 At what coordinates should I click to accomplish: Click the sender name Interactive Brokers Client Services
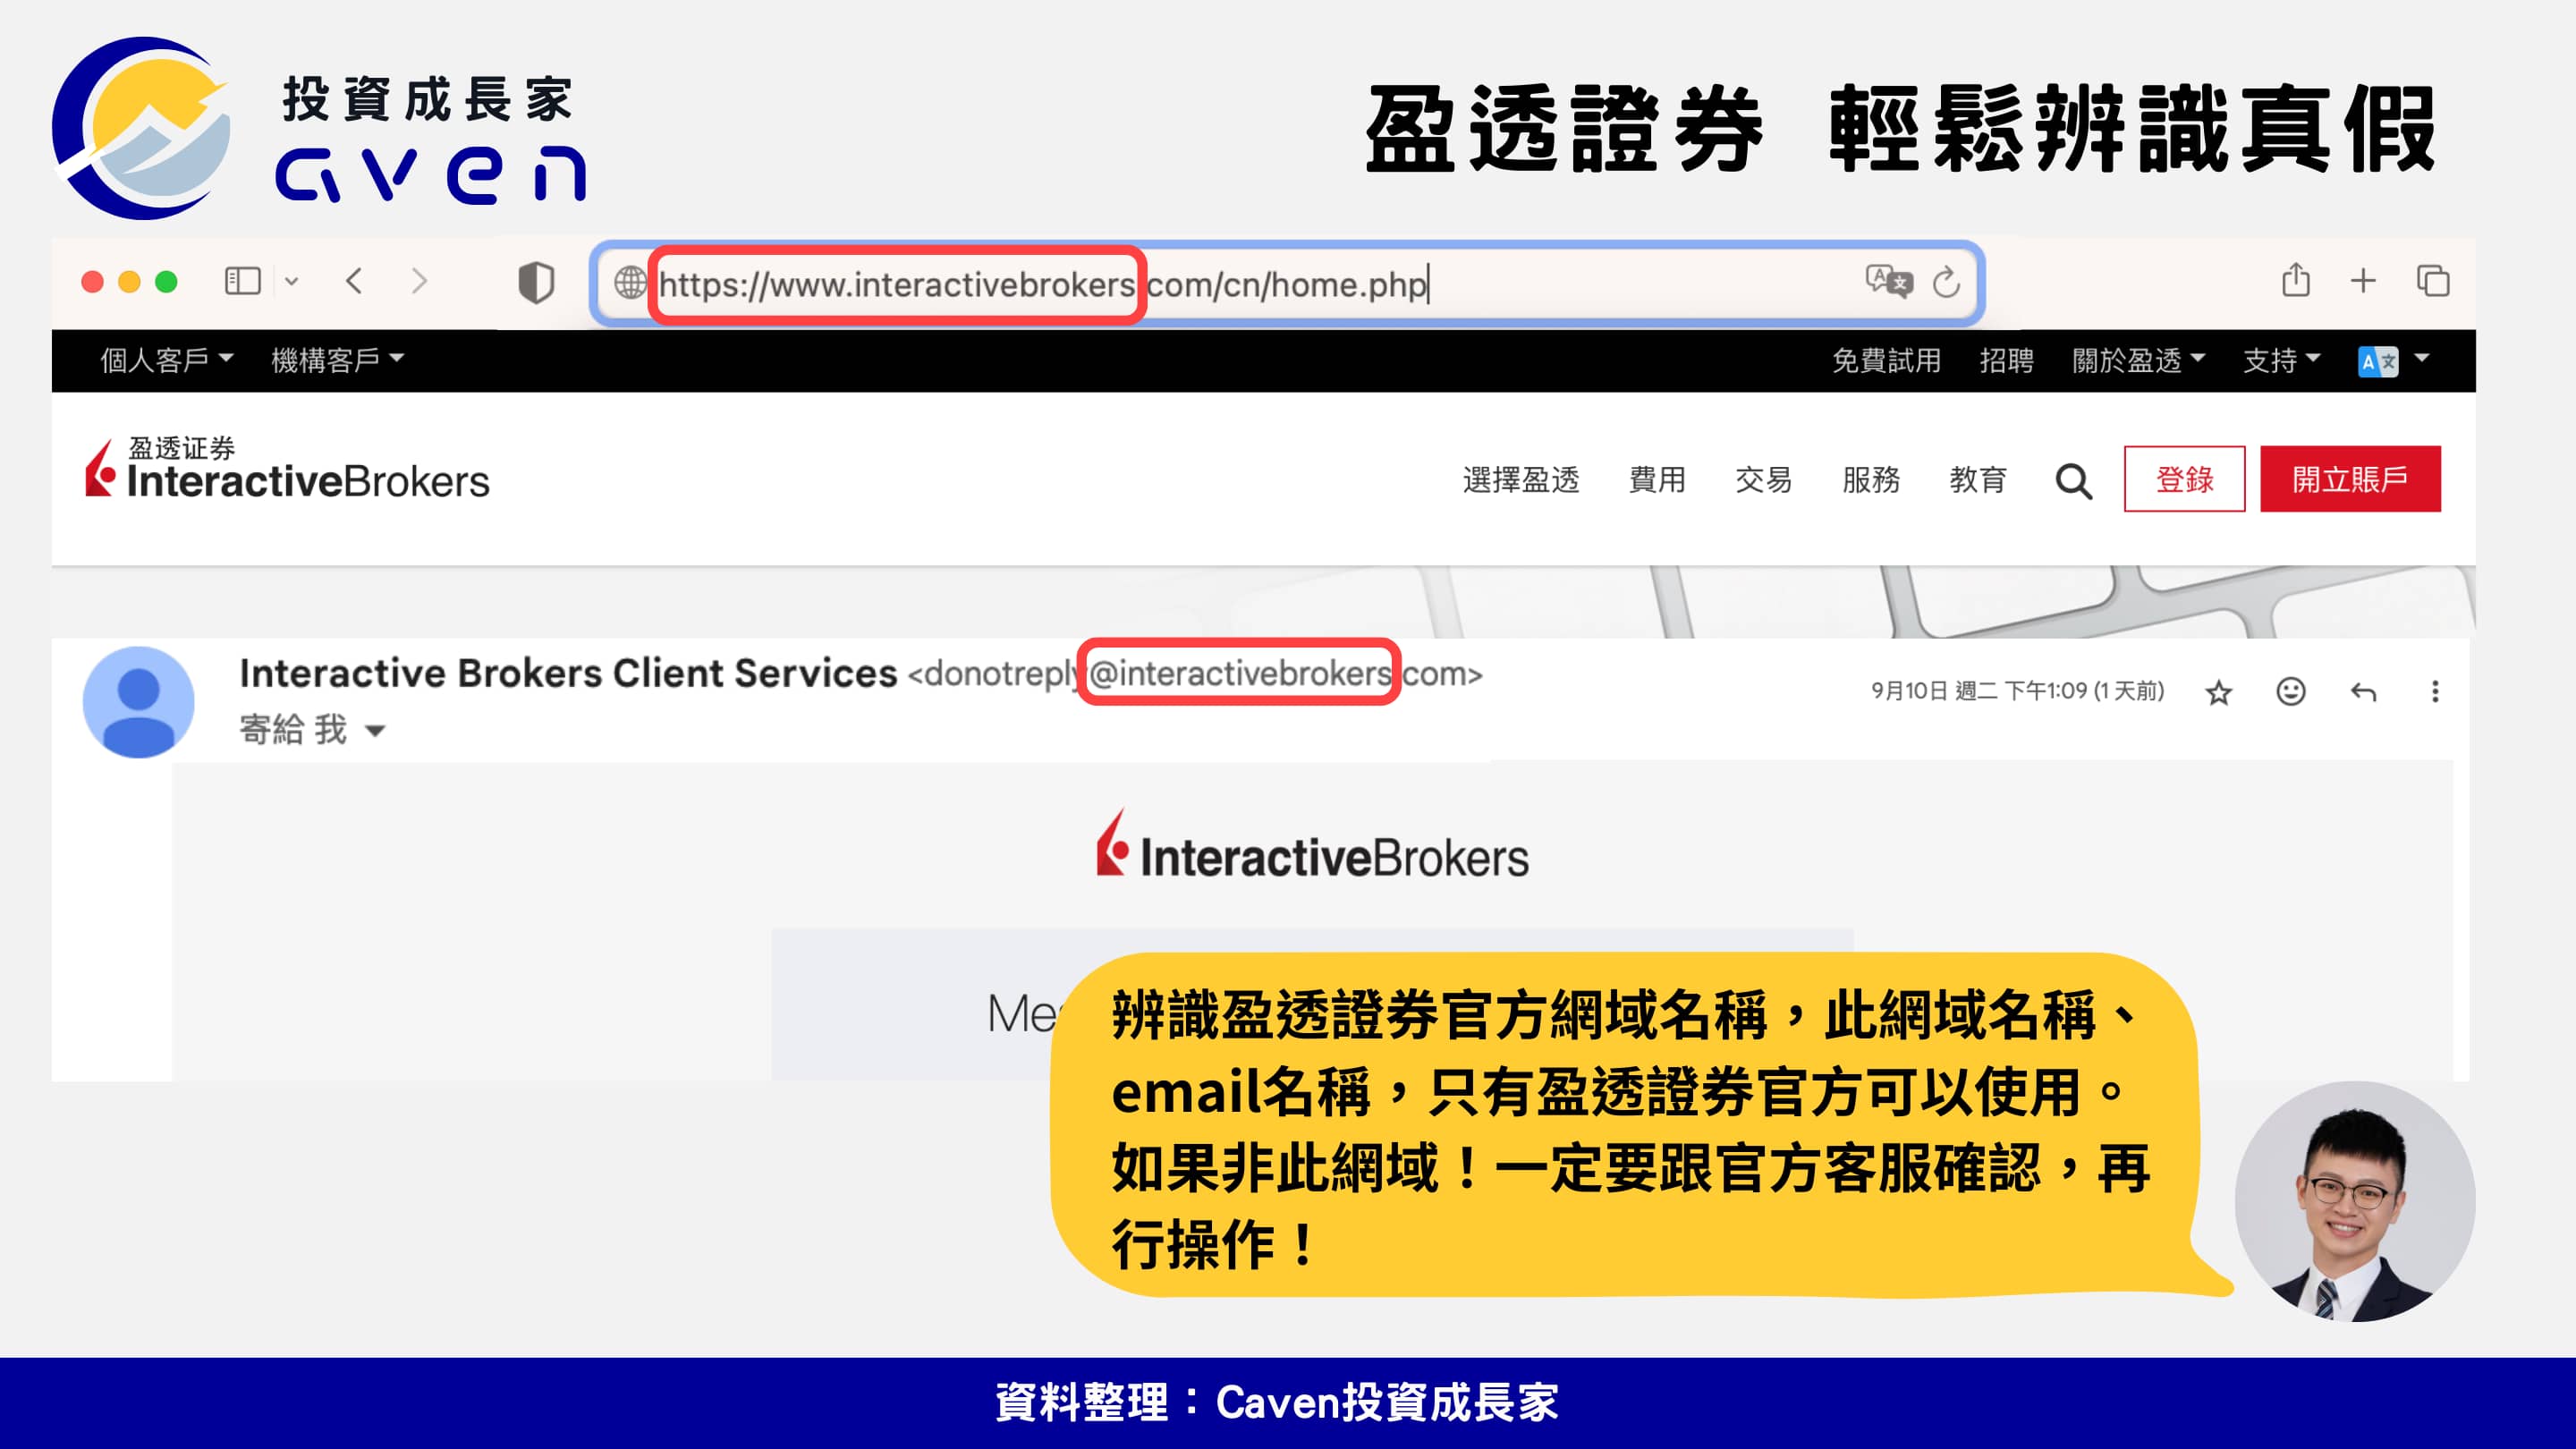(x=568, y=674)
